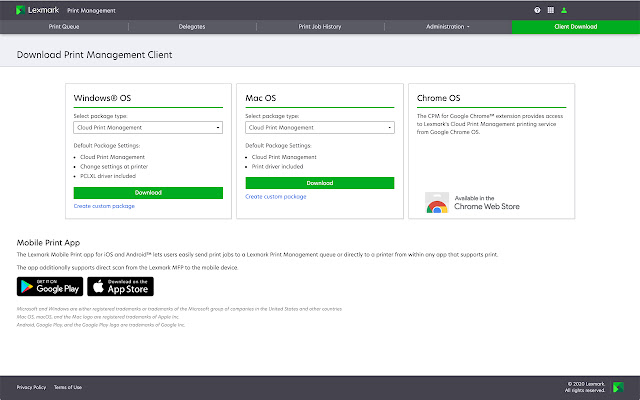This screenshot has width=640, height=400.
Task: Open the Download on the App Store badge
Action: tap(119, 287)
